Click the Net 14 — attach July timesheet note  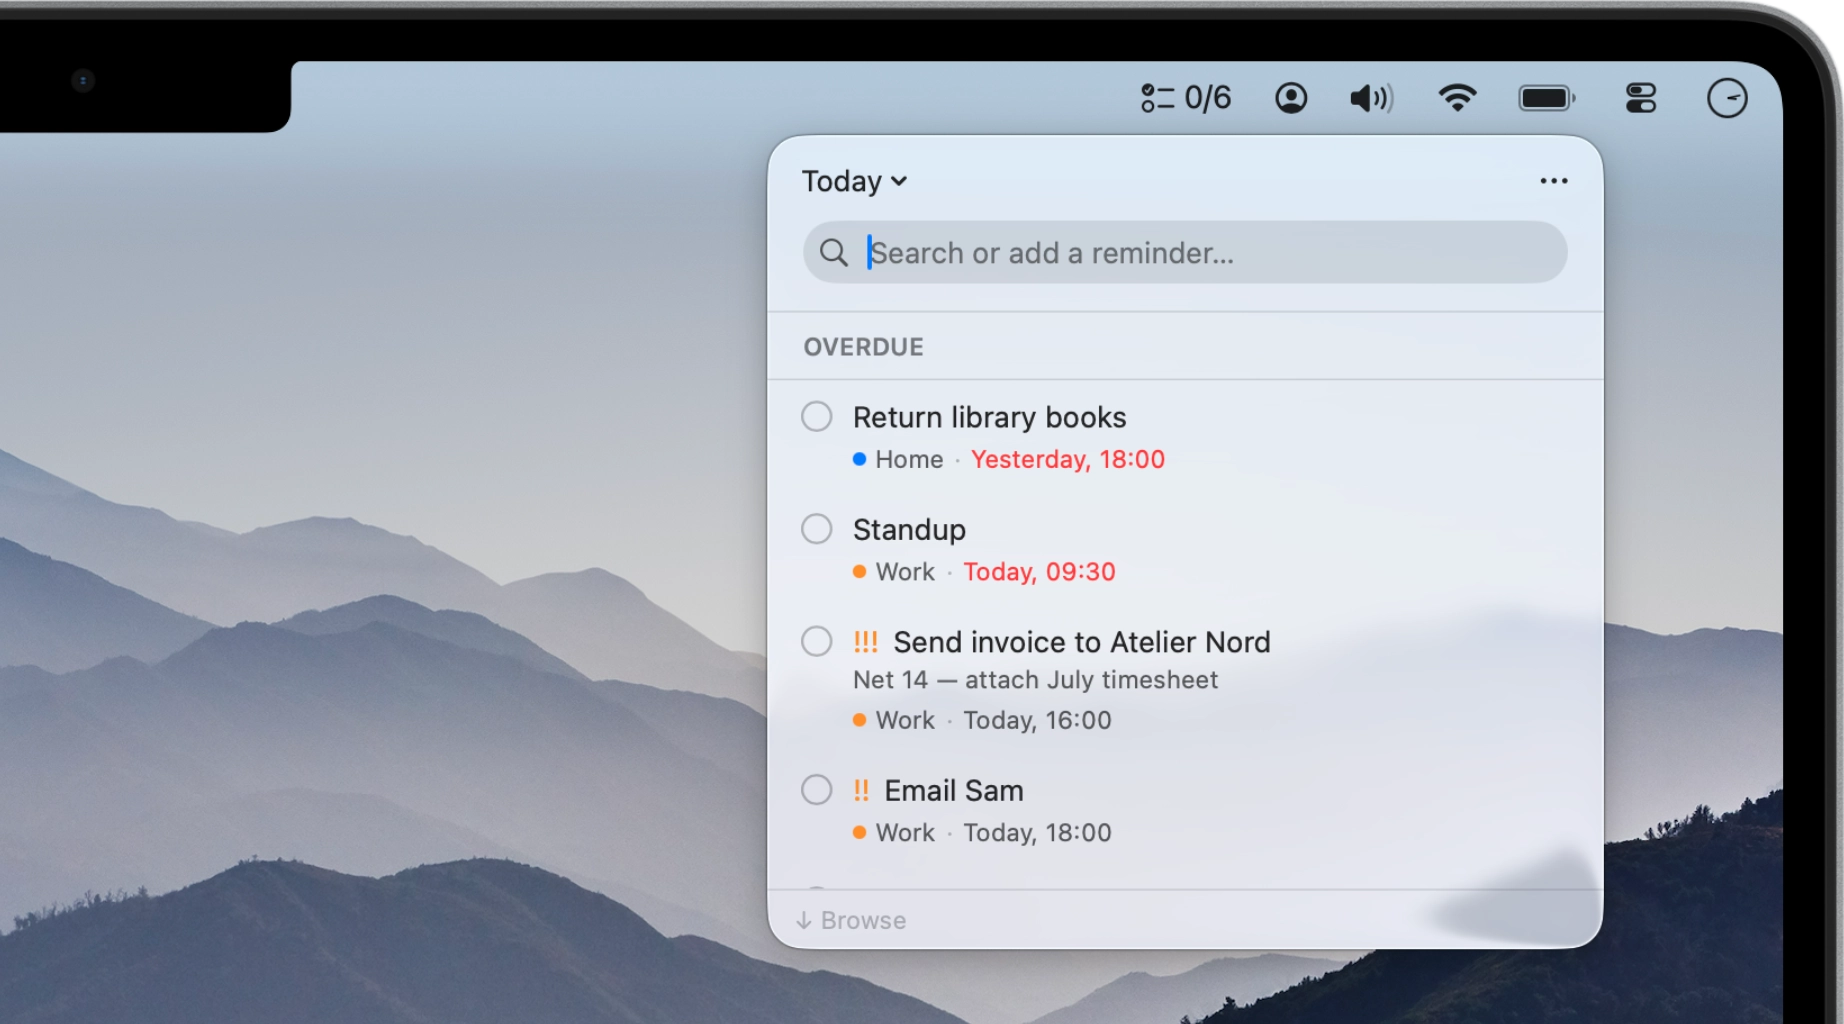[1035, 680]
